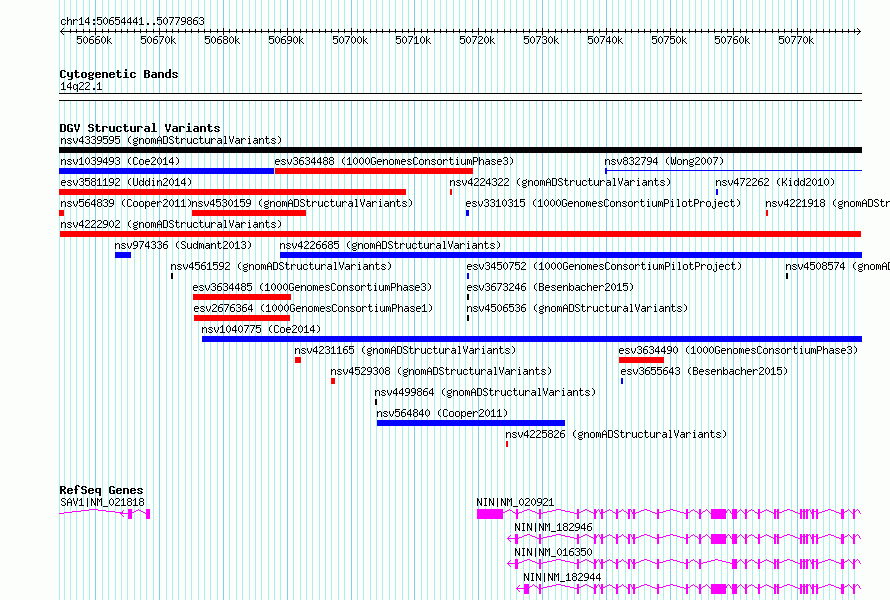
Task: Click the esv3634488 red variant bar
Action: [373, 171]
